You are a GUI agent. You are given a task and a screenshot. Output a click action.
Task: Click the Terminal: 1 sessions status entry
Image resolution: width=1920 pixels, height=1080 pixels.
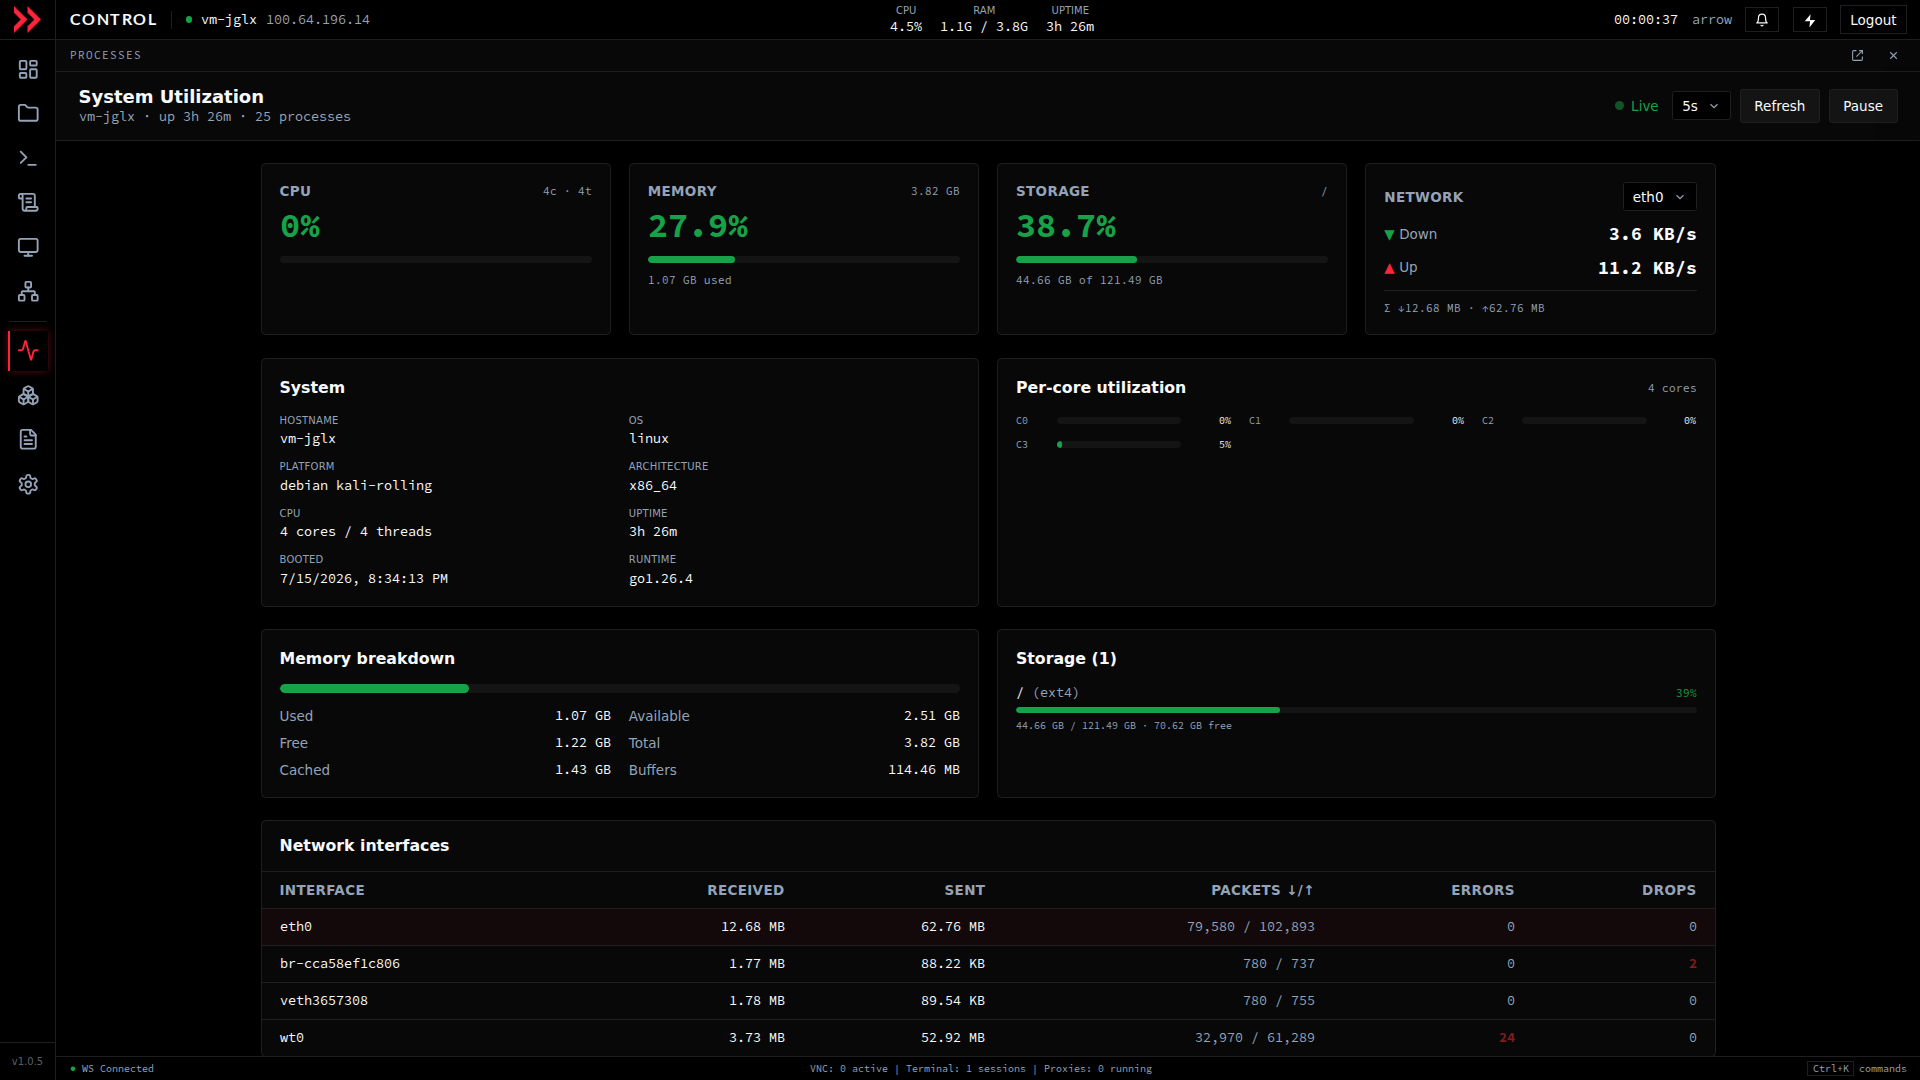tap(965, 1069)
